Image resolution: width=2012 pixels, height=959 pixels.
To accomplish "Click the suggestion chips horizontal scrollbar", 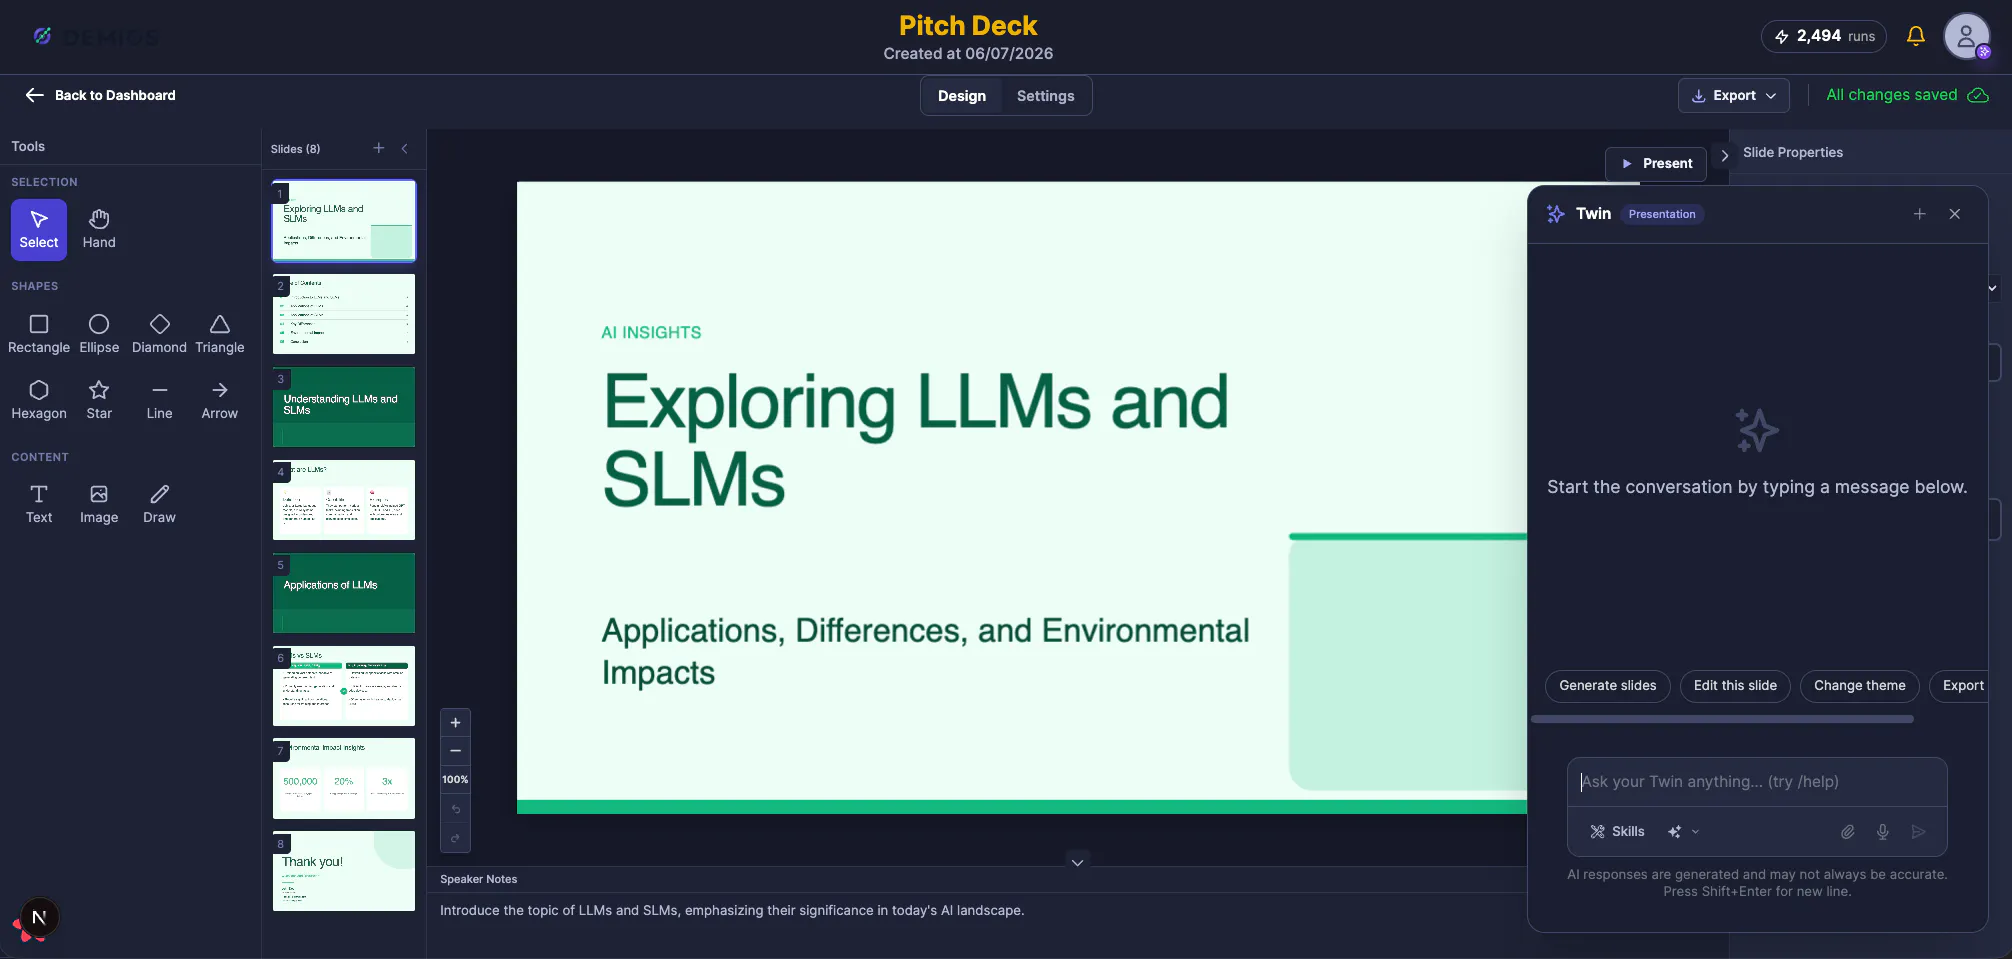I will [x=1722, y=719].
